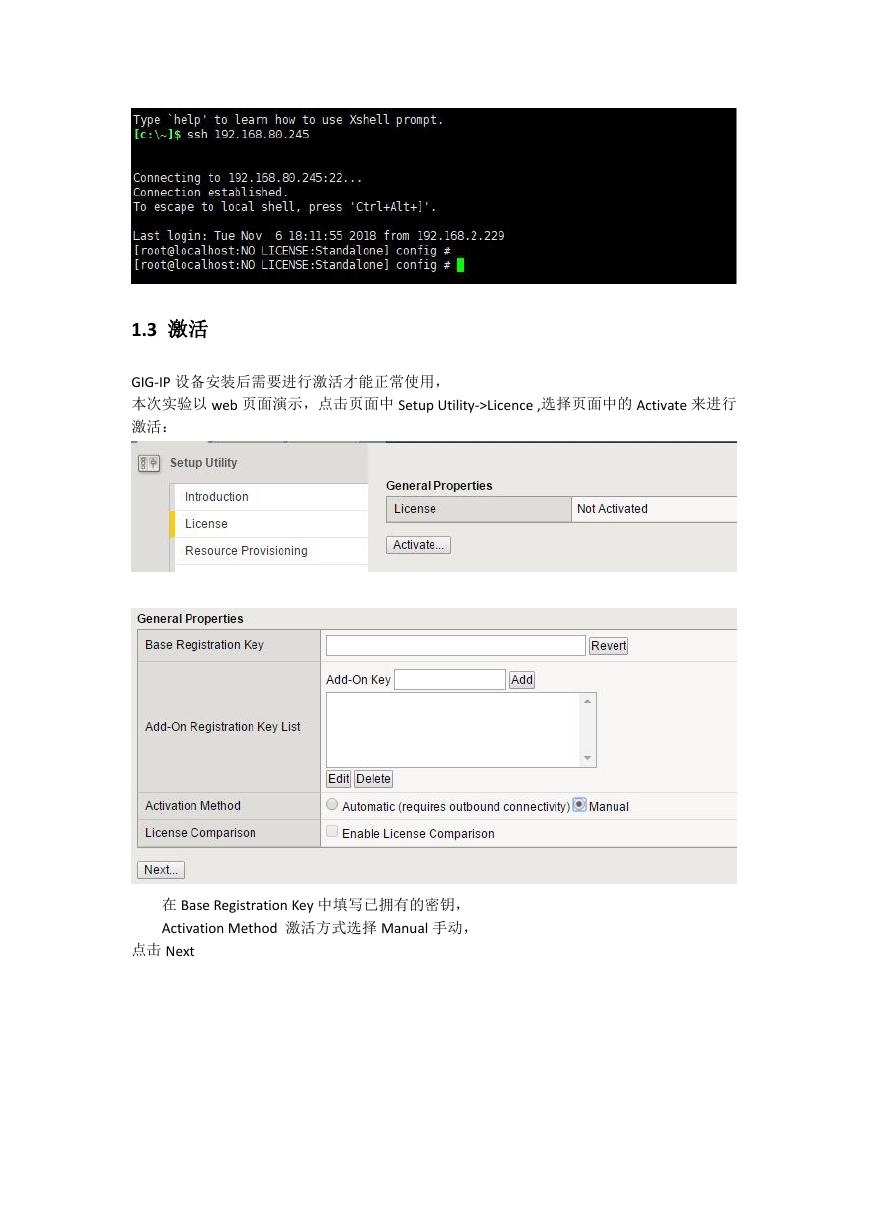Click the Edit button

click(x=338, y=779)
